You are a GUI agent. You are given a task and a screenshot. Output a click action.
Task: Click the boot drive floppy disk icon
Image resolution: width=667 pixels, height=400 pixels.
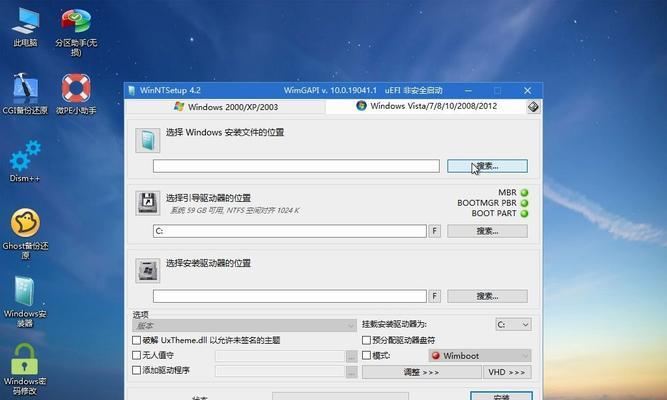pyautogui.click(x=148, y=203)
